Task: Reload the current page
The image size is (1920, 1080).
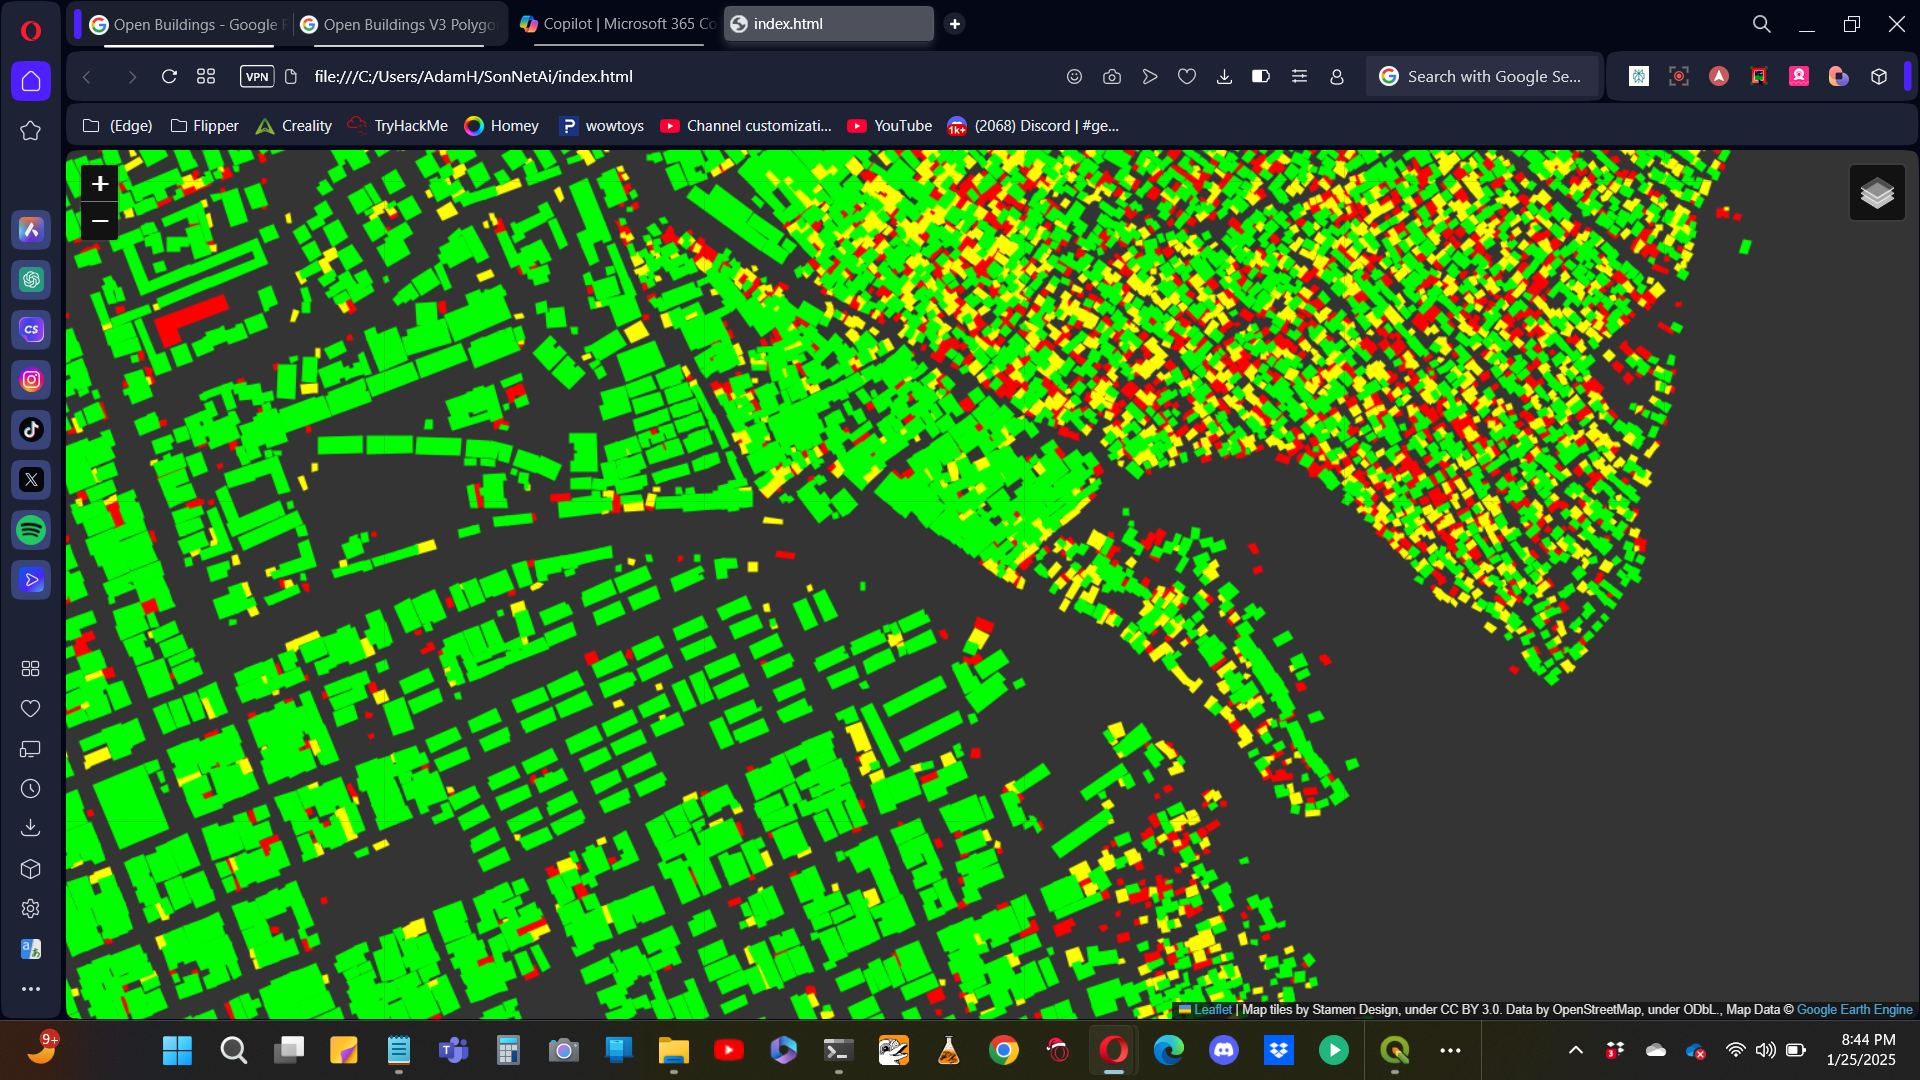Action: coord(169,77)
